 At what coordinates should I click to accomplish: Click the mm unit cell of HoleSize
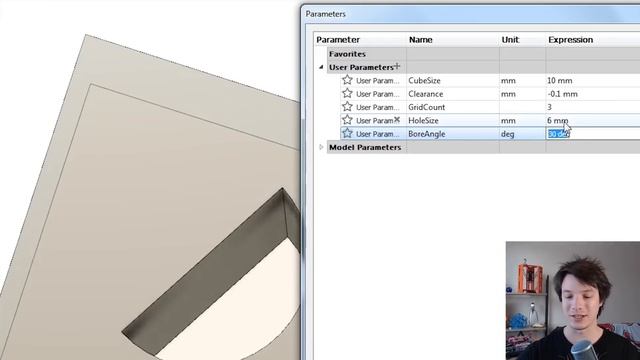point(522,120)
